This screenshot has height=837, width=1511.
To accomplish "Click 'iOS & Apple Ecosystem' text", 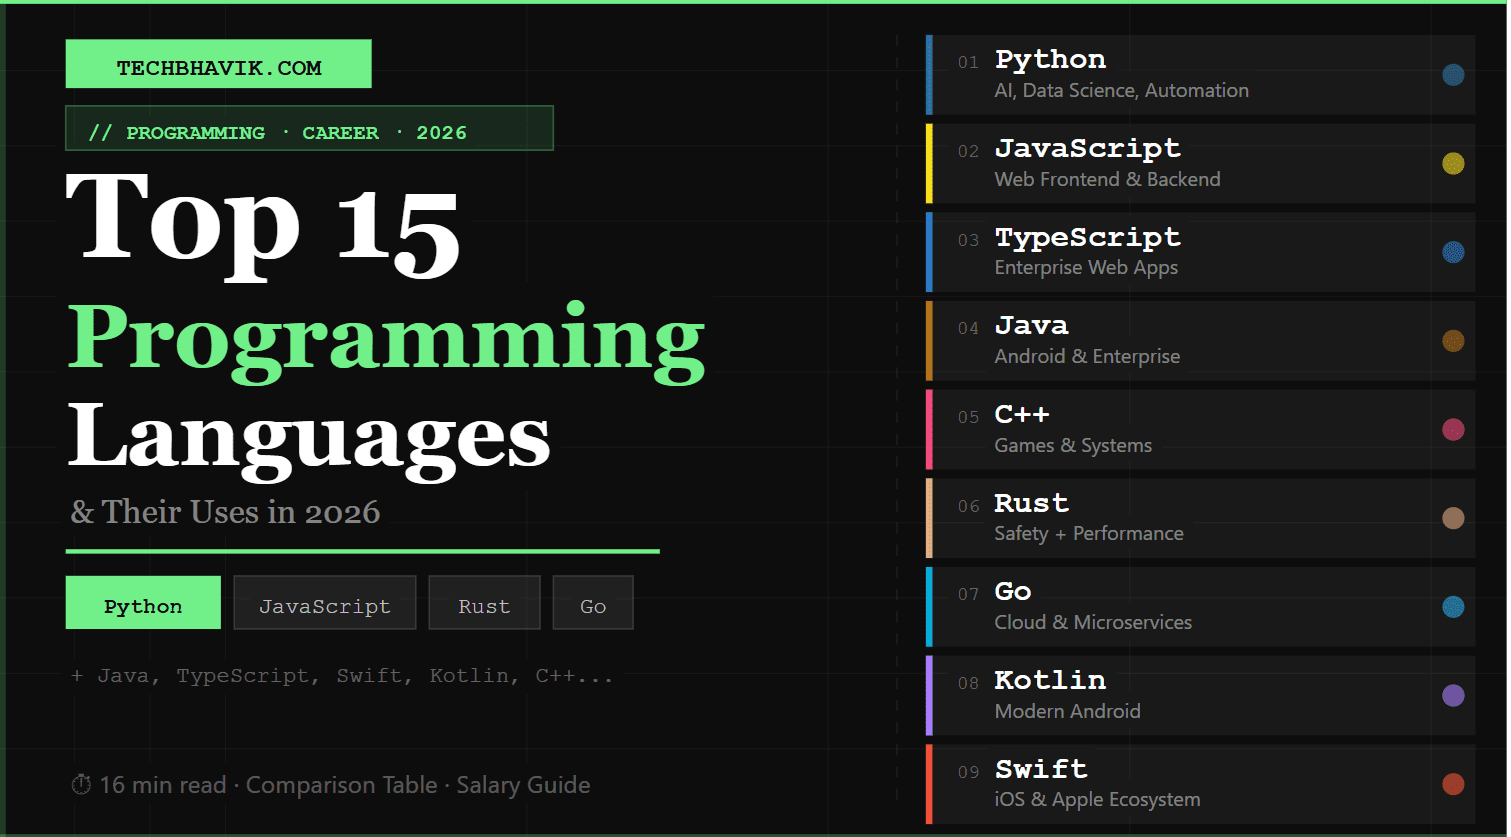I will [1097, 800].
